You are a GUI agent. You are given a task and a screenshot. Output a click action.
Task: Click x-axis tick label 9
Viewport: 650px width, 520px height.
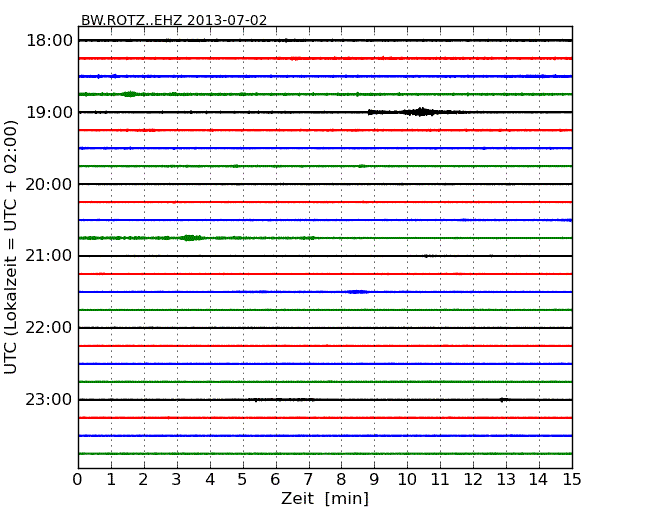tap(374, 479)
